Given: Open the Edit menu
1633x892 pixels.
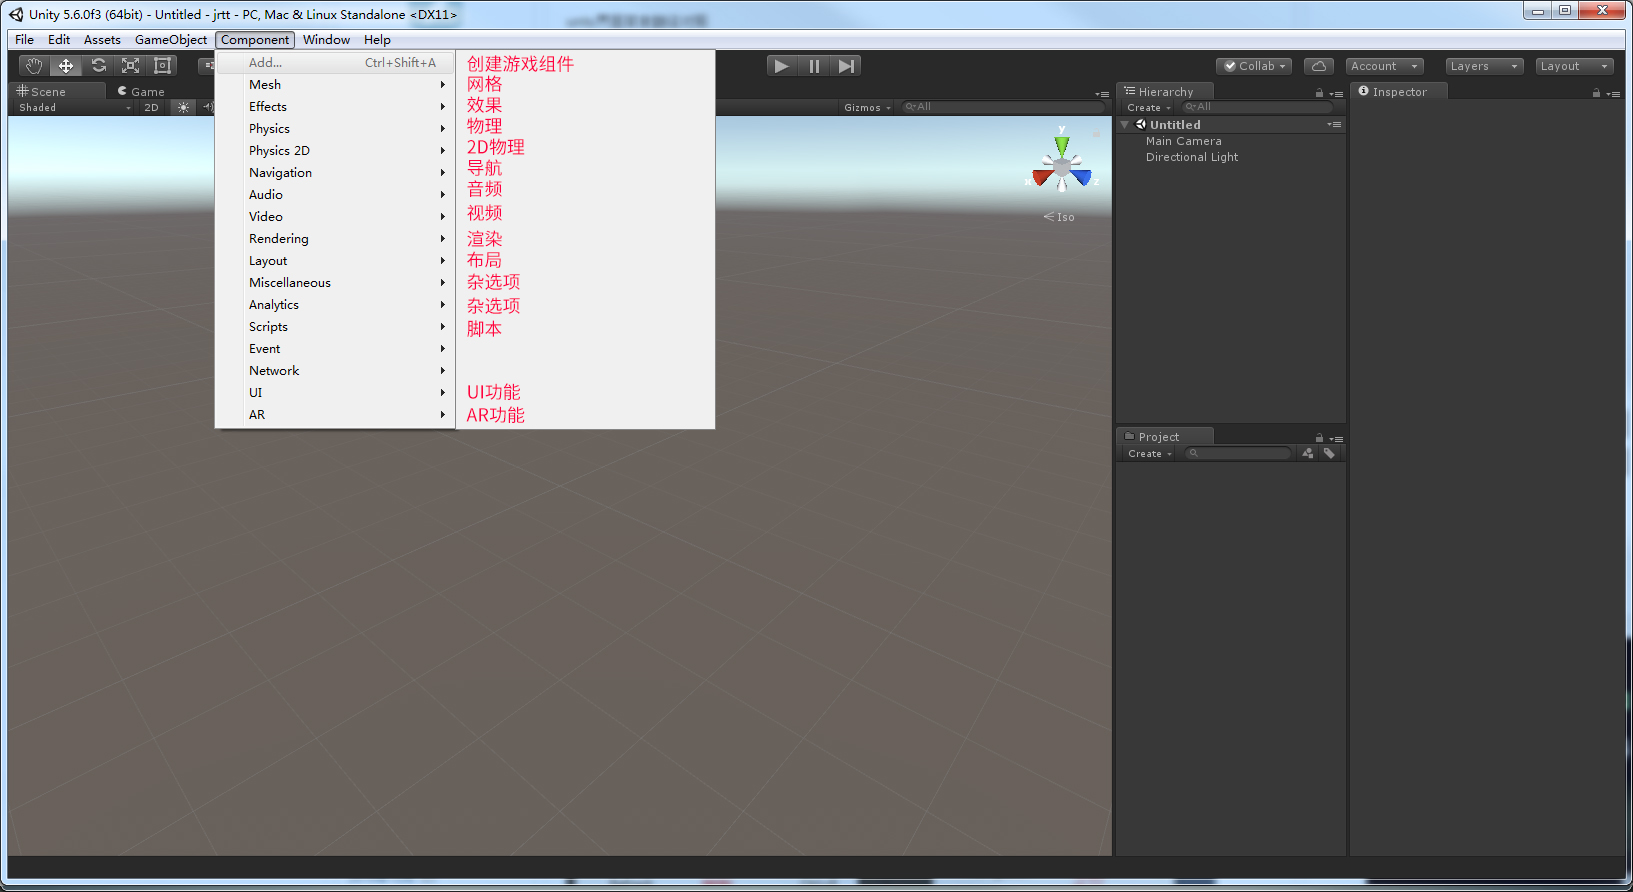Looking at the screenshot, I should [59, 40].
